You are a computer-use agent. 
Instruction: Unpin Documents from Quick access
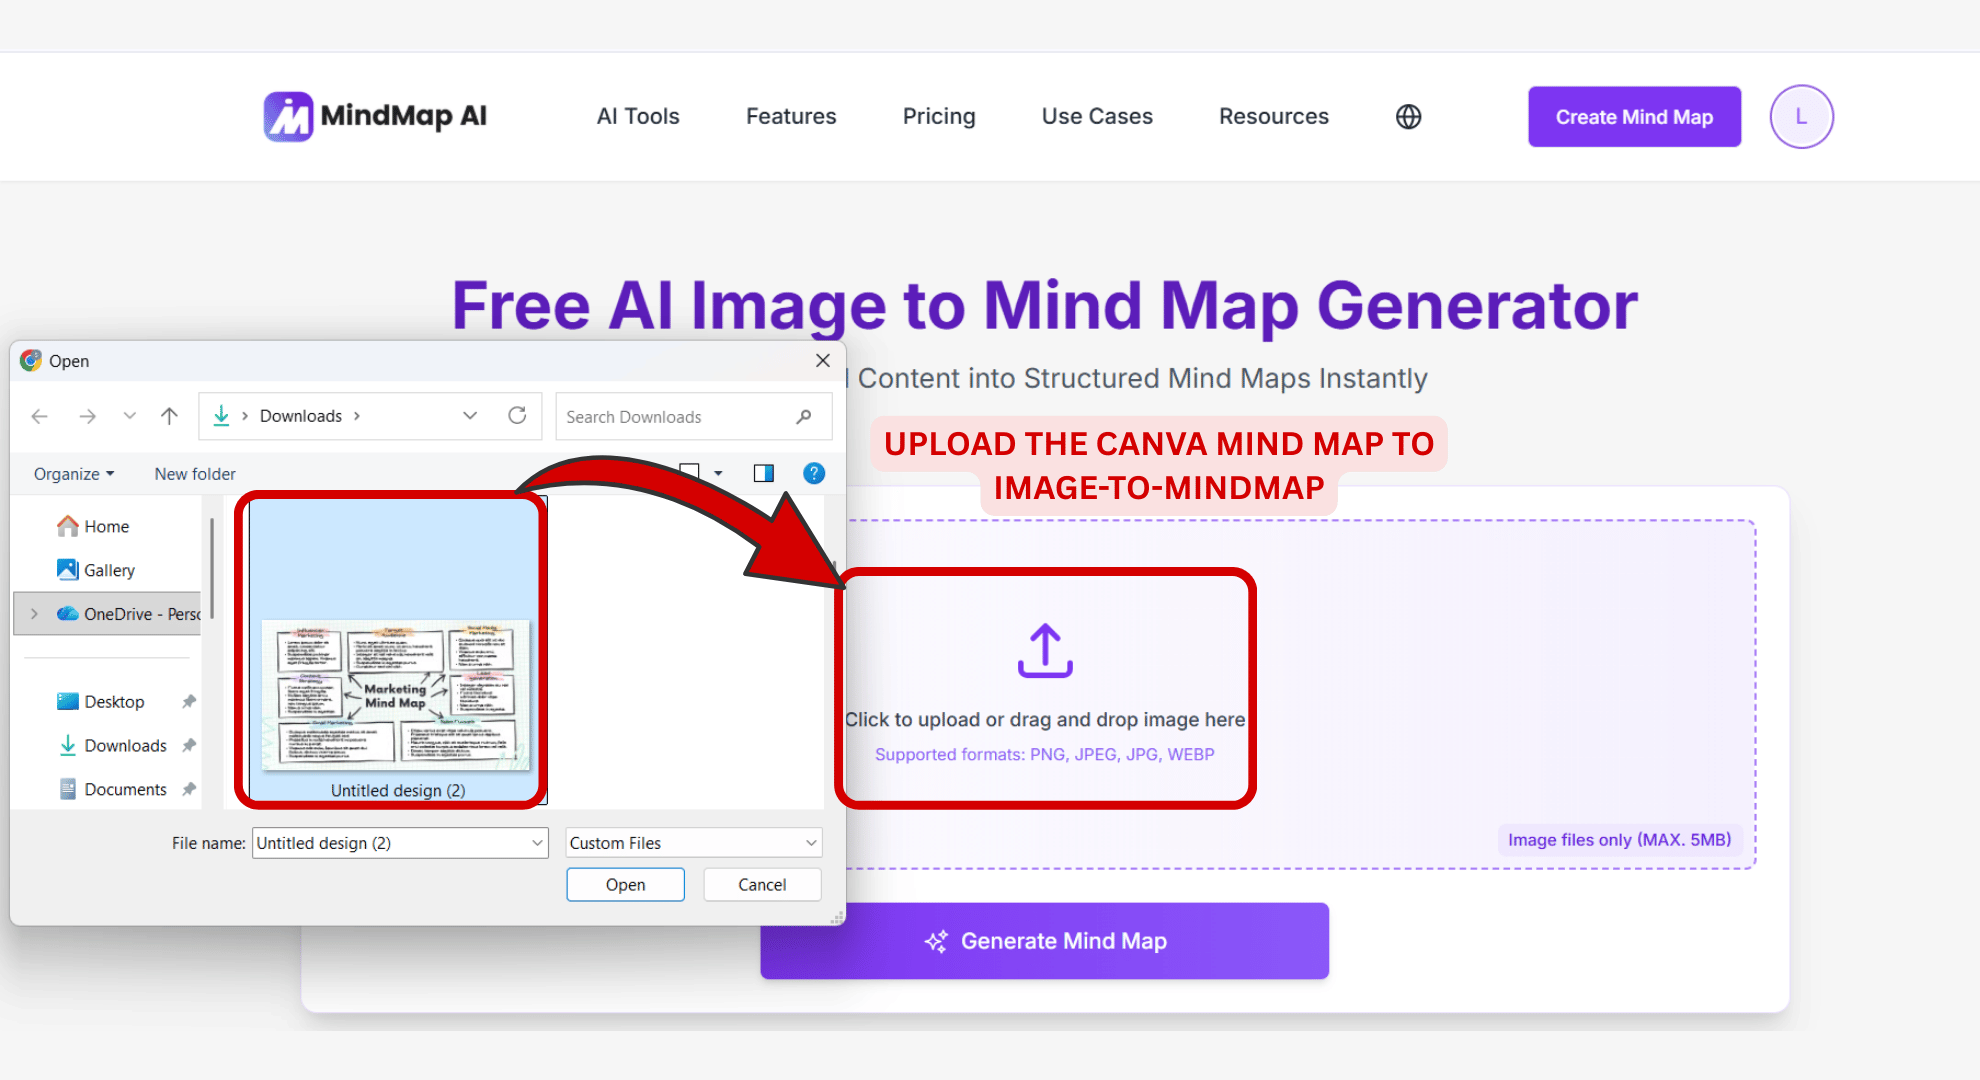pos(189,789)
